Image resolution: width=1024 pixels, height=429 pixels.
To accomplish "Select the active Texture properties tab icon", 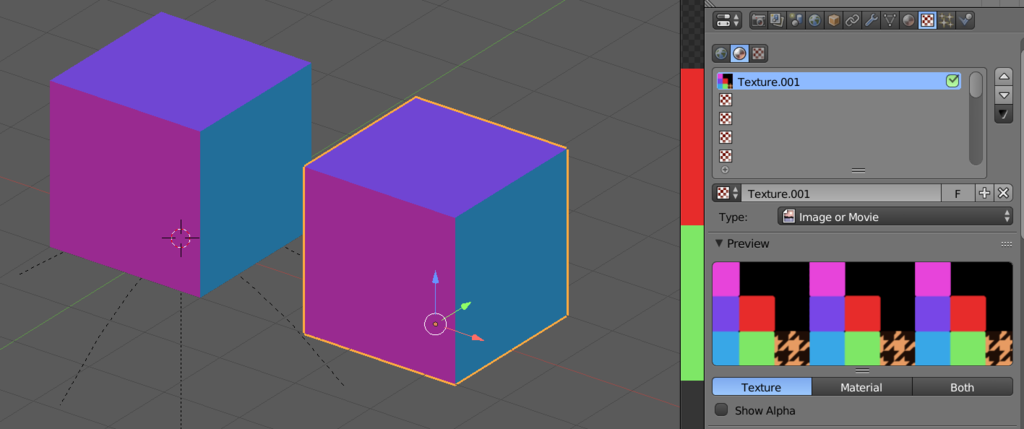I will coord(927,20).
